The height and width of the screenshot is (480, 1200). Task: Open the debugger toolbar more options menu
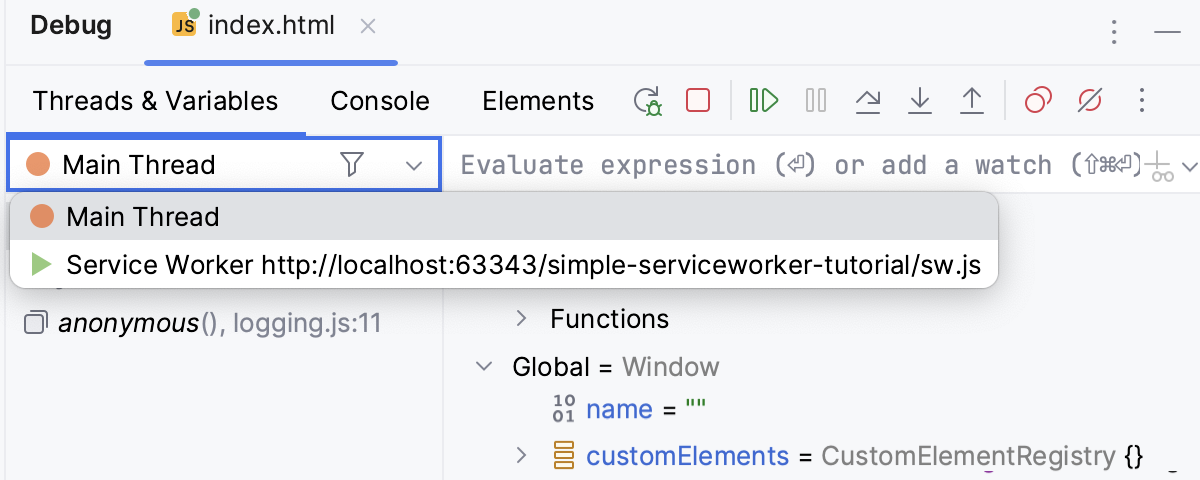(1142, 101)
